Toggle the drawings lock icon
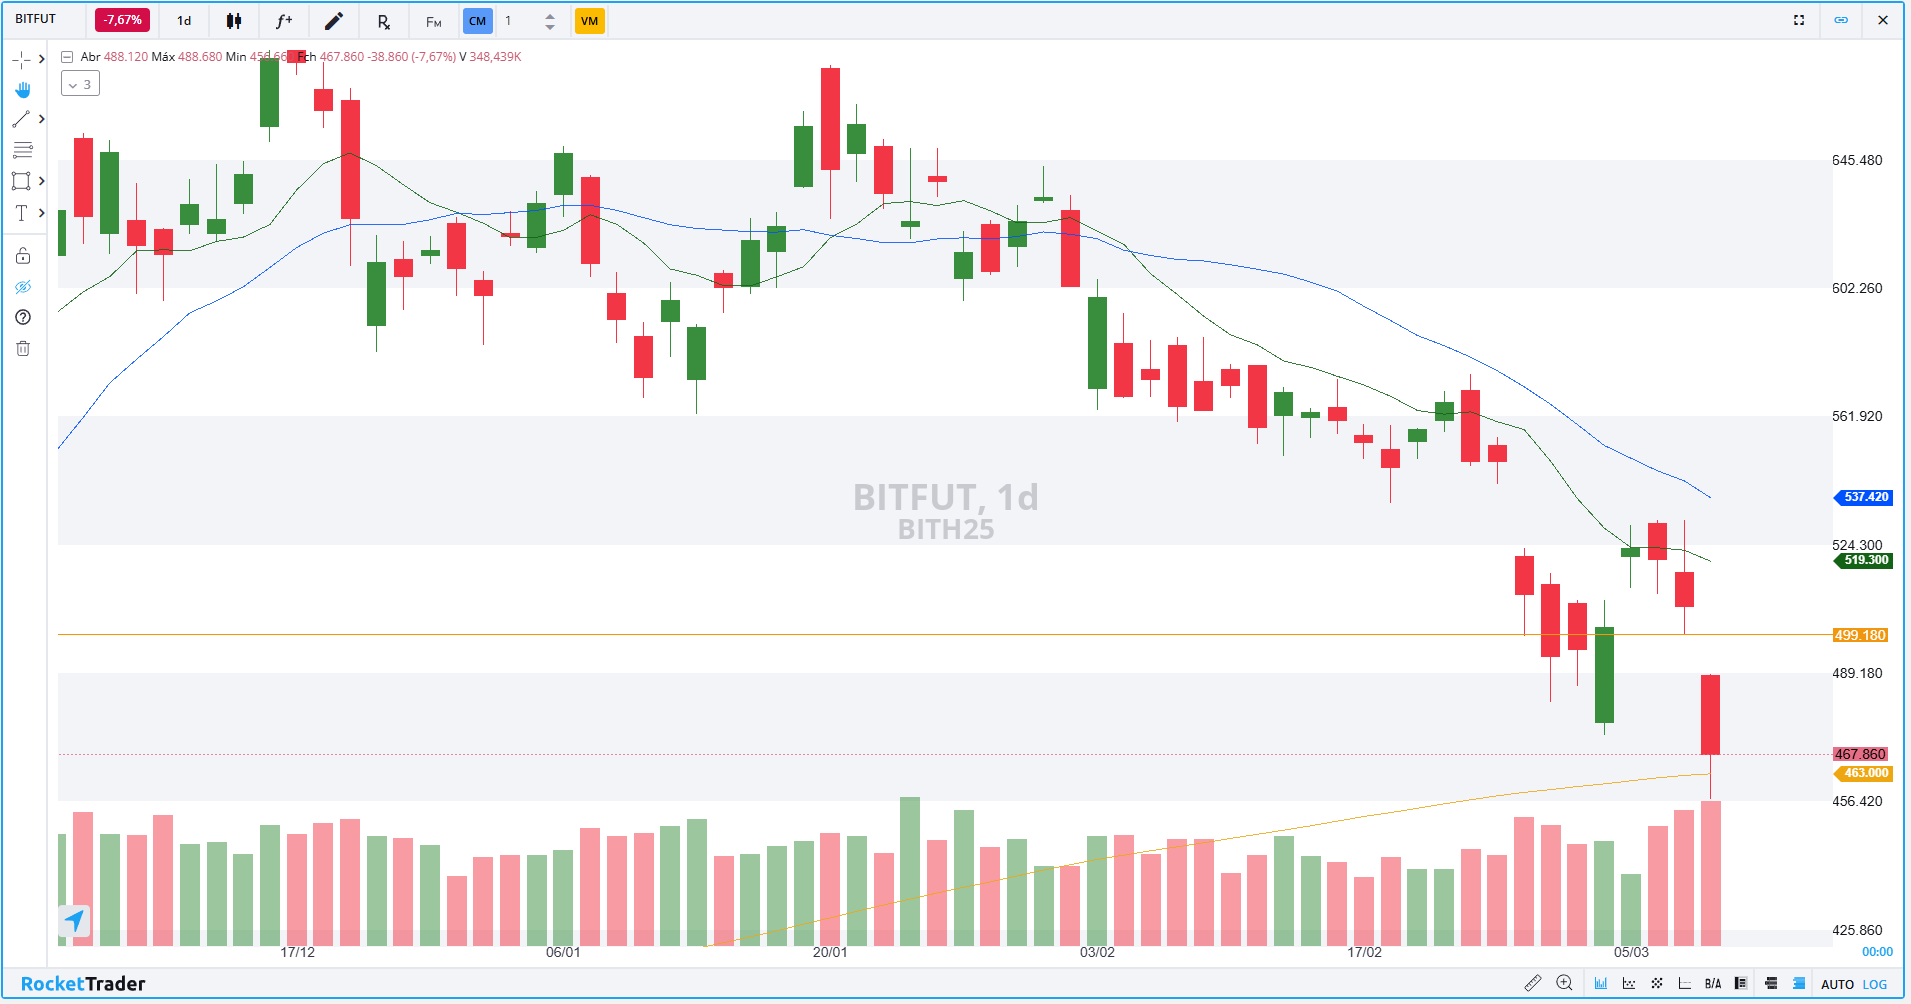1911x1004 pixels. pos(23,256)
